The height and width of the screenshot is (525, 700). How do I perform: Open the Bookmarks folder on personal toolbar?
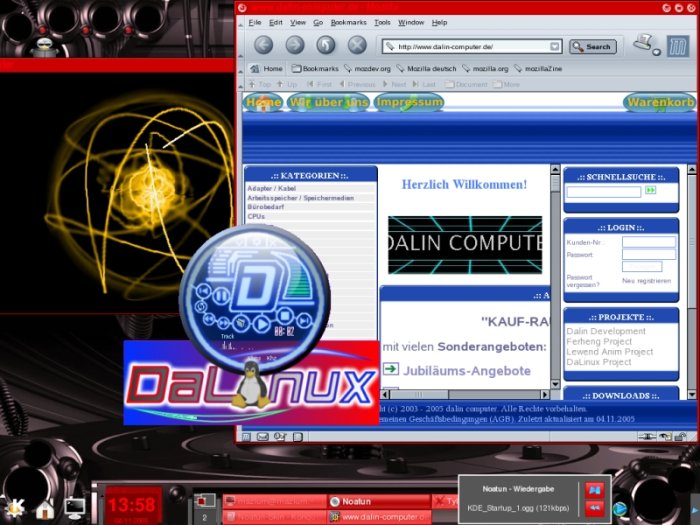(315, 69)
